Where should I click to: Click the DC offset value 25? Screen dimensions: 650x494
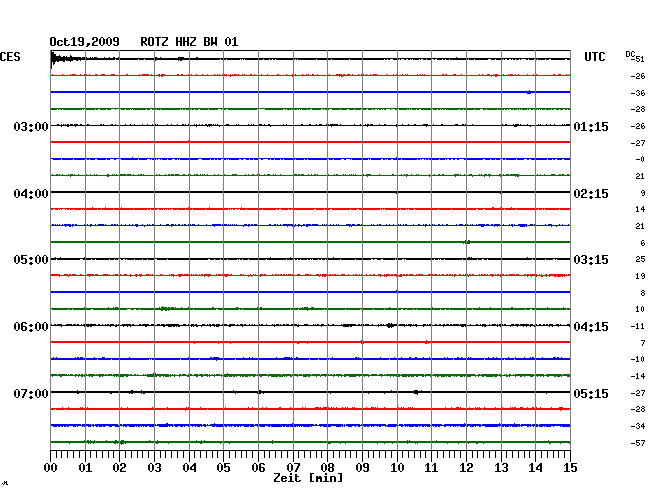pos(640,259)
